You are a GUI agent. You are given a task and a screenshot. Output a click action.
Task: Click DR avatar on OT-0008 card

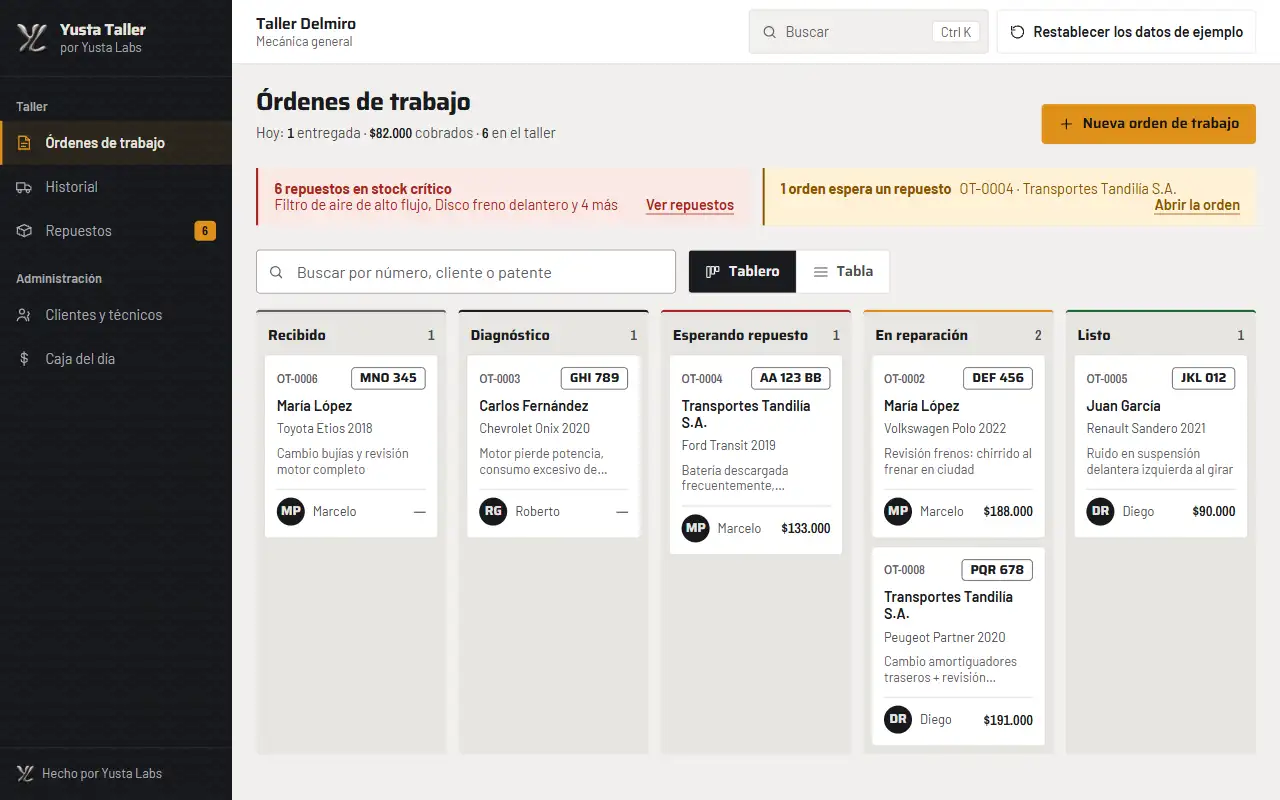(x=898, y=719)
